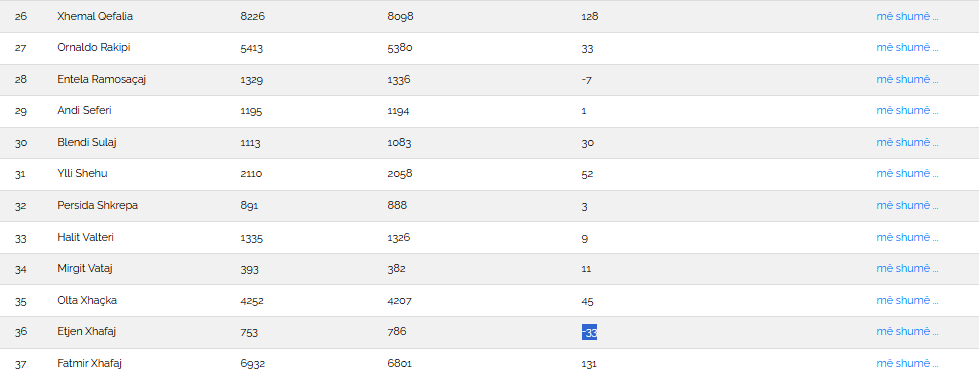Click value 8226 in row 26
Image resolution: width=979 pixels, height=377 pixels.
tap(253, 17)
